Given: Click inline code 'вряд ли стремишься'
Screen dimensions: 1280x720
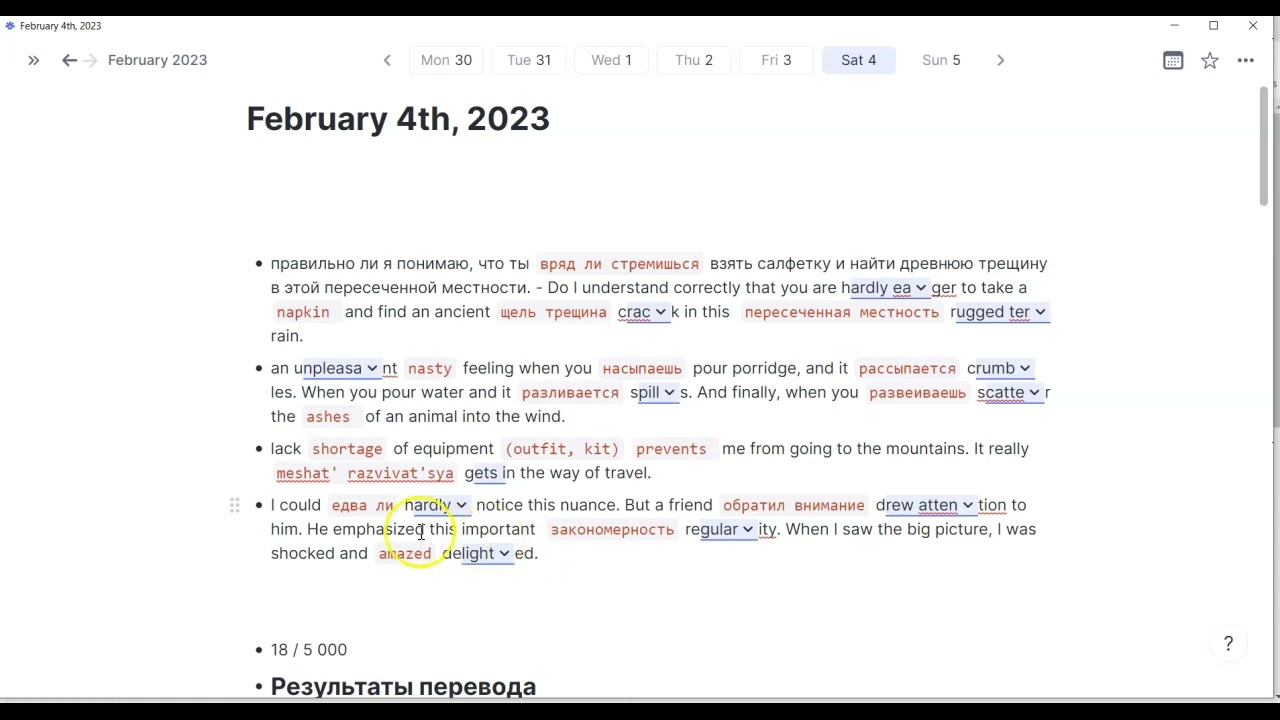Looking at the screenshot, I should click(619, 264).
